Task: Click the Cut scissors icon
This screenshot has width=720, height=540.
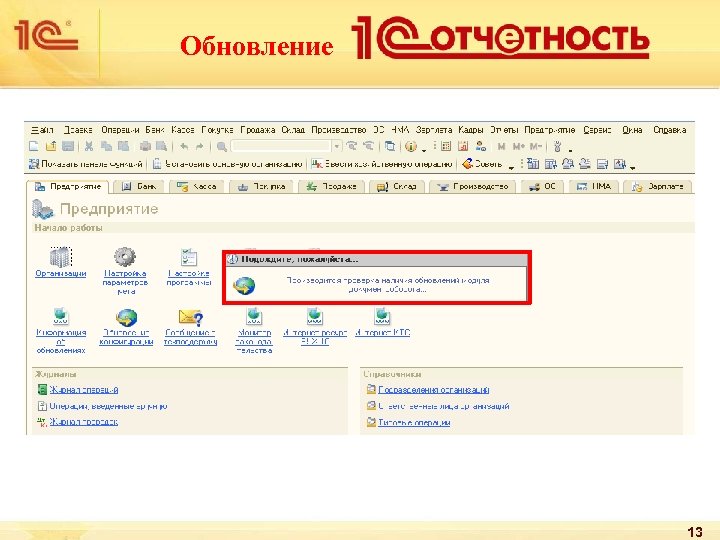Action: click(89, 146)
